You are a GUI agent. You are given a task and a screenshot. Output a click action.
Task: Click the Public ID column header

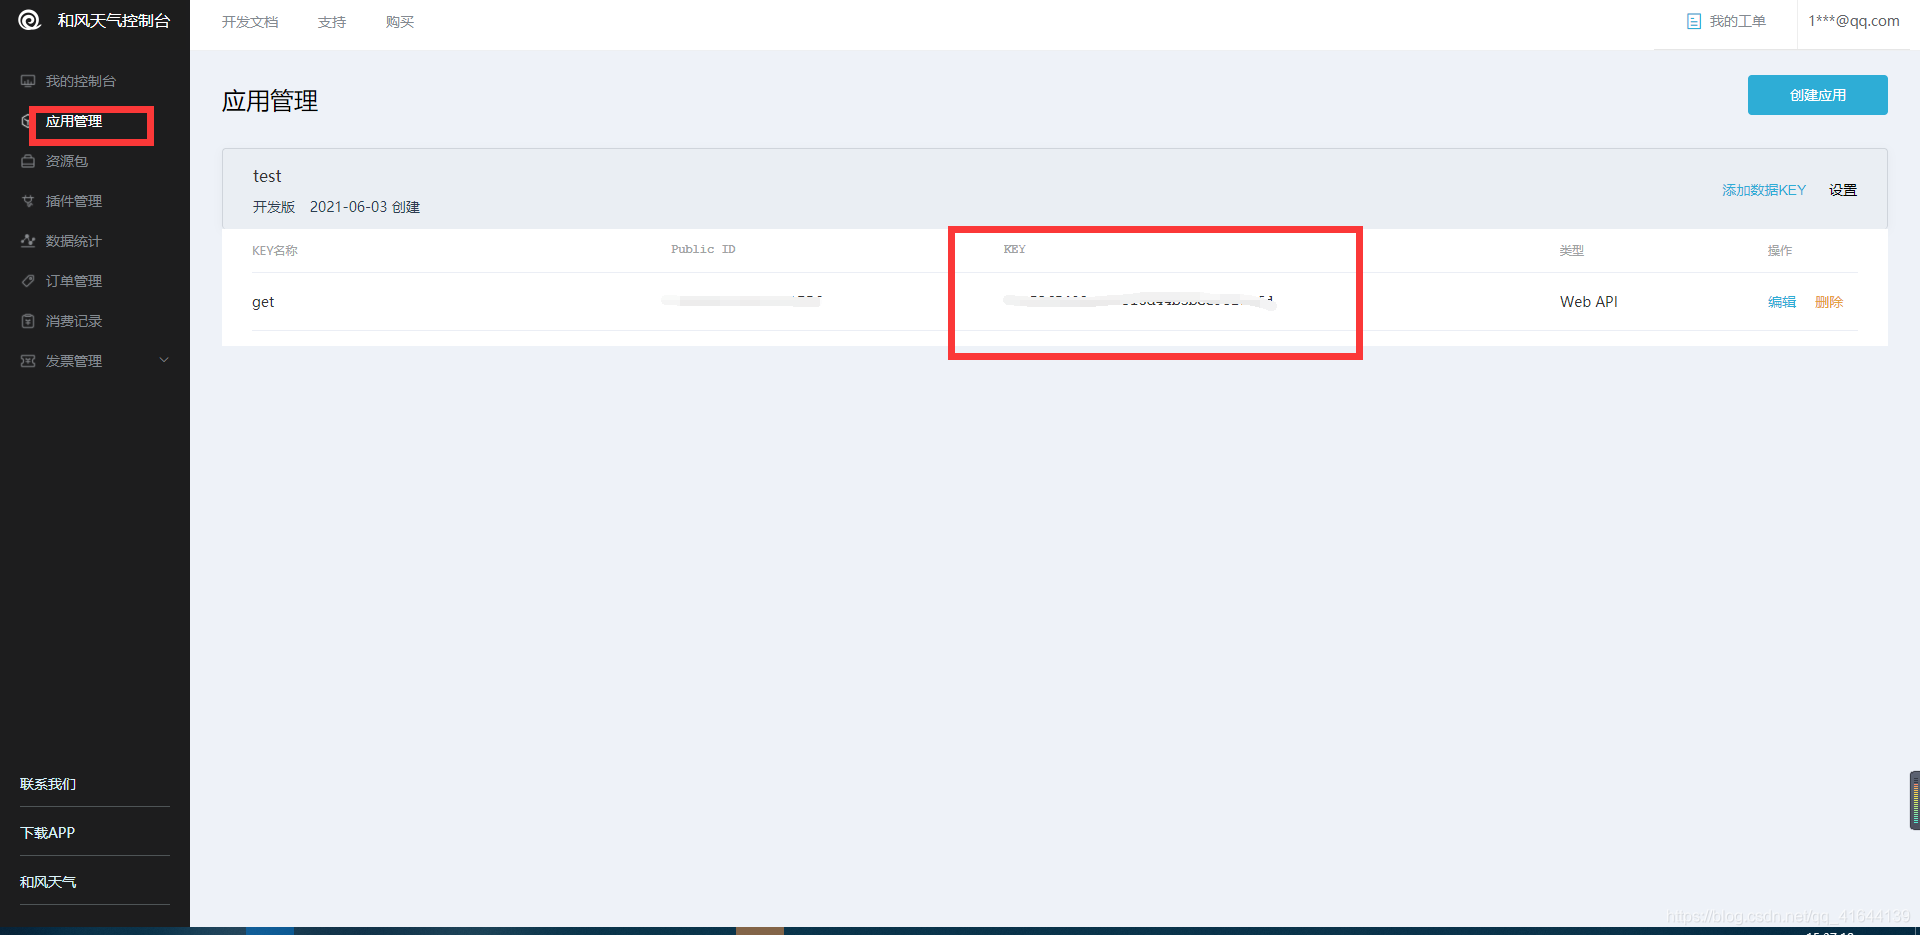pos(703,249)
